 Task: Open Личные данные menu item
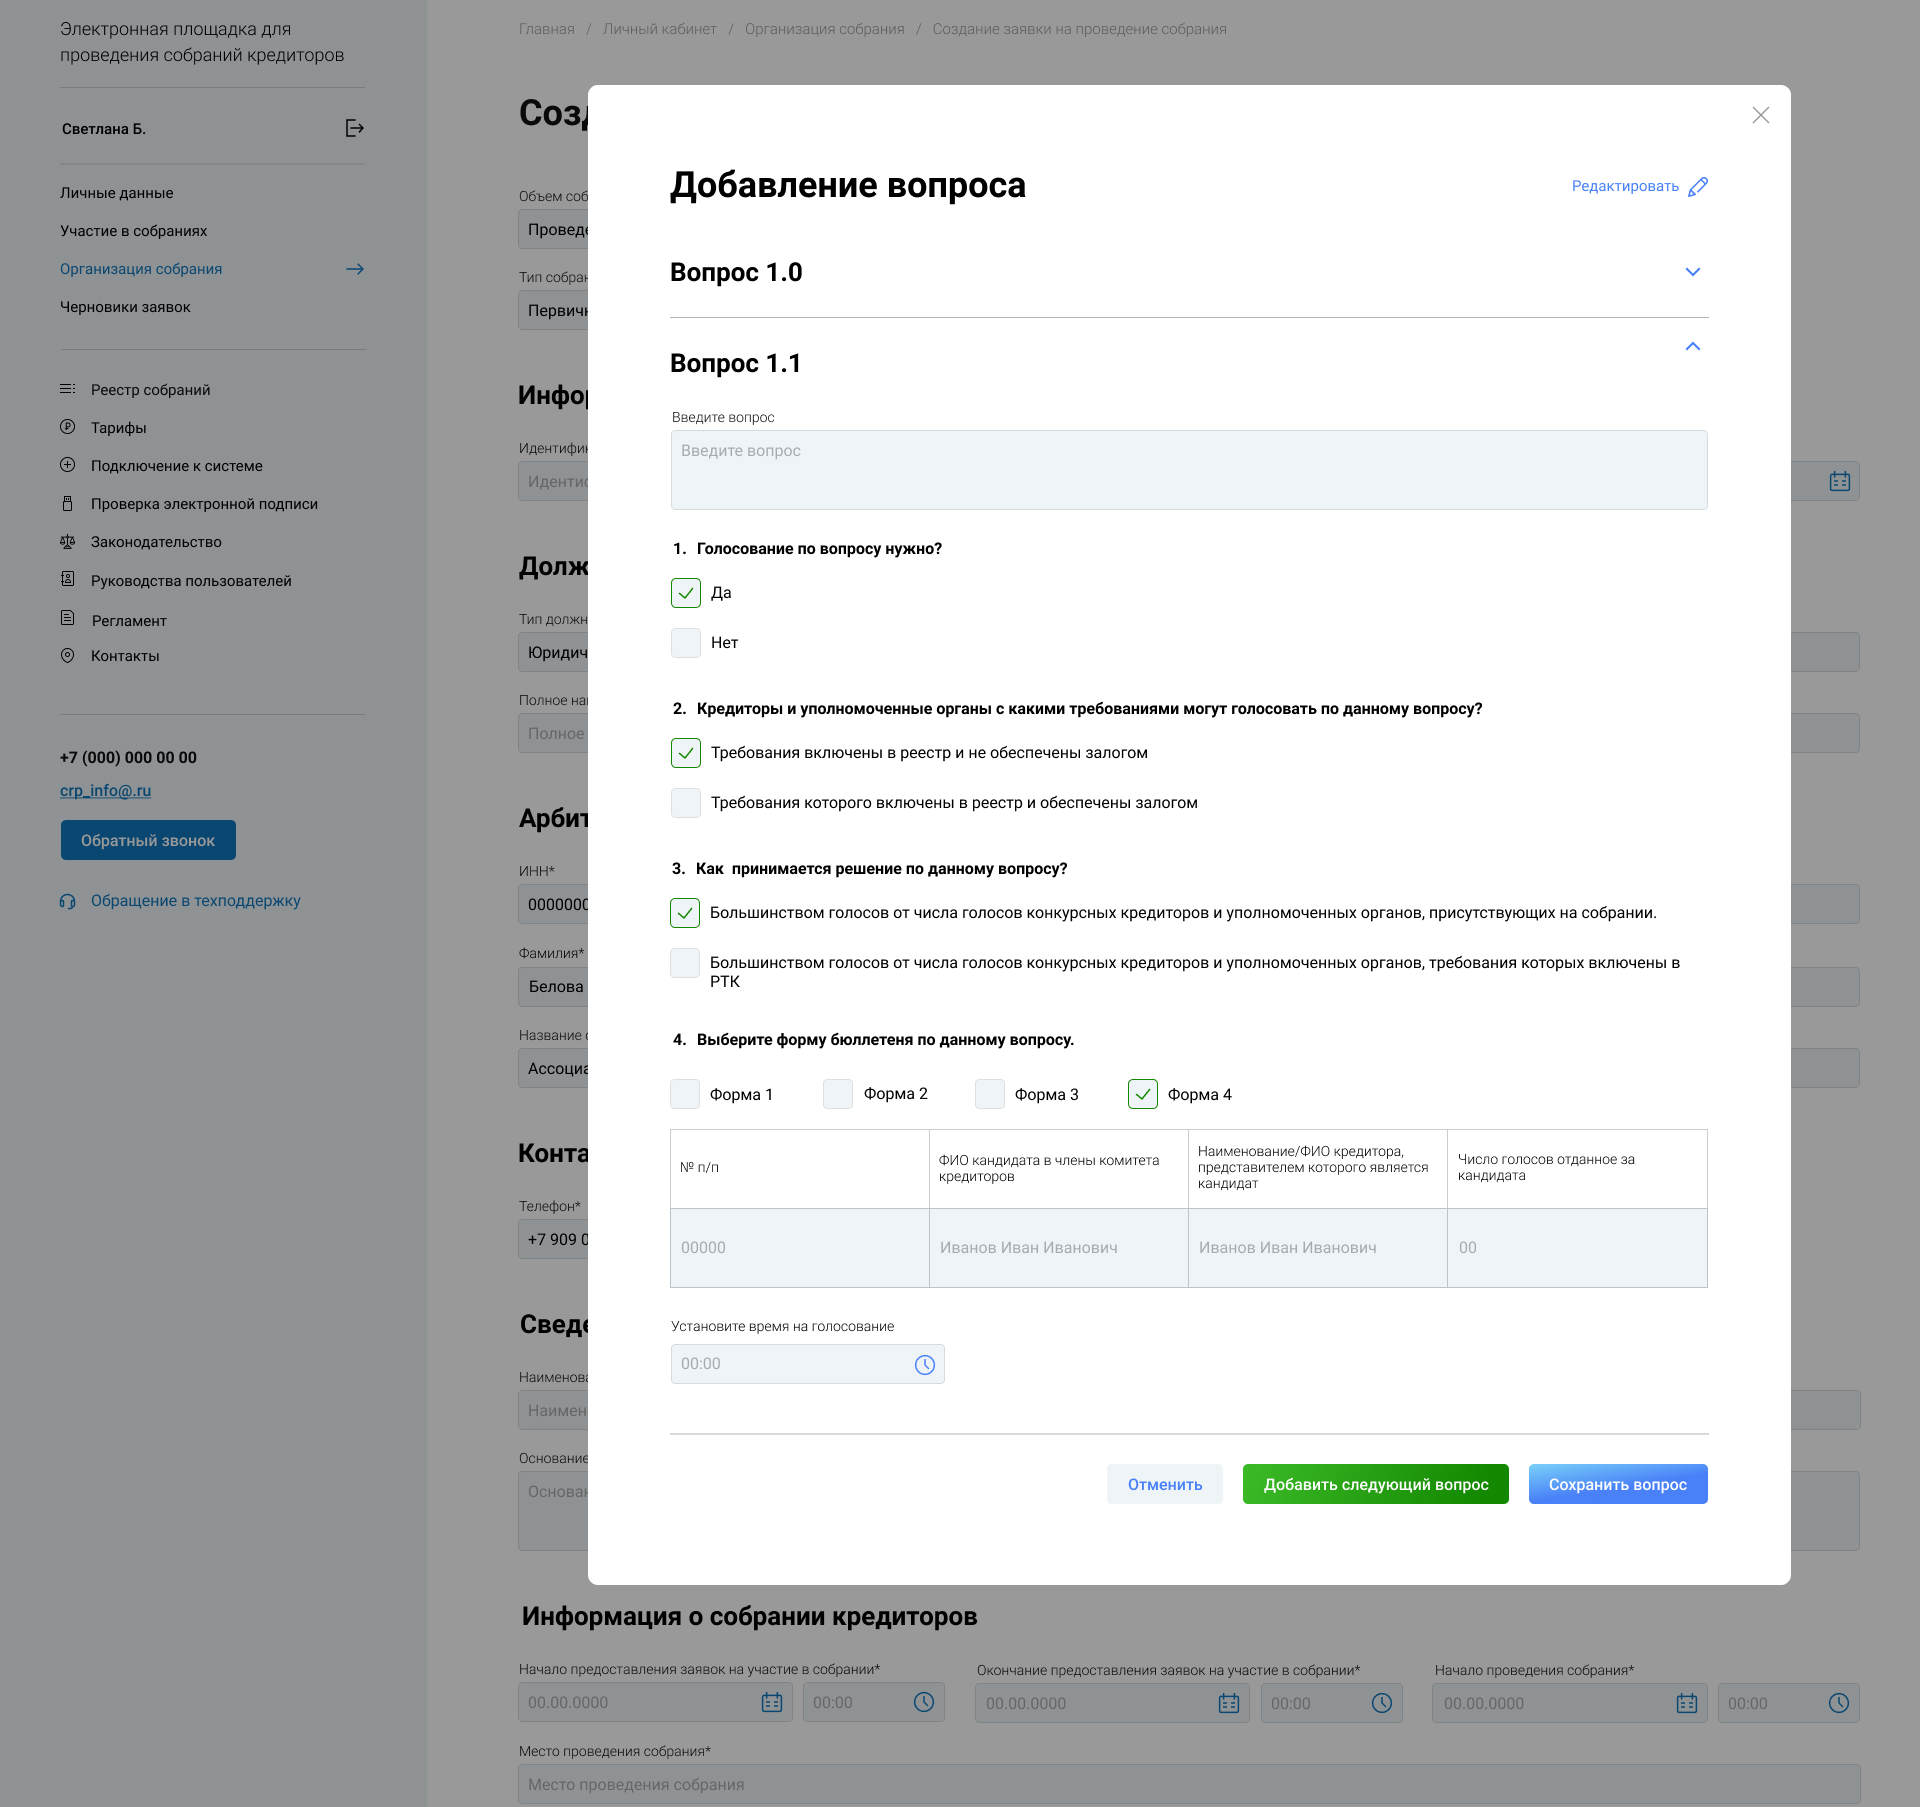(117, 193)
